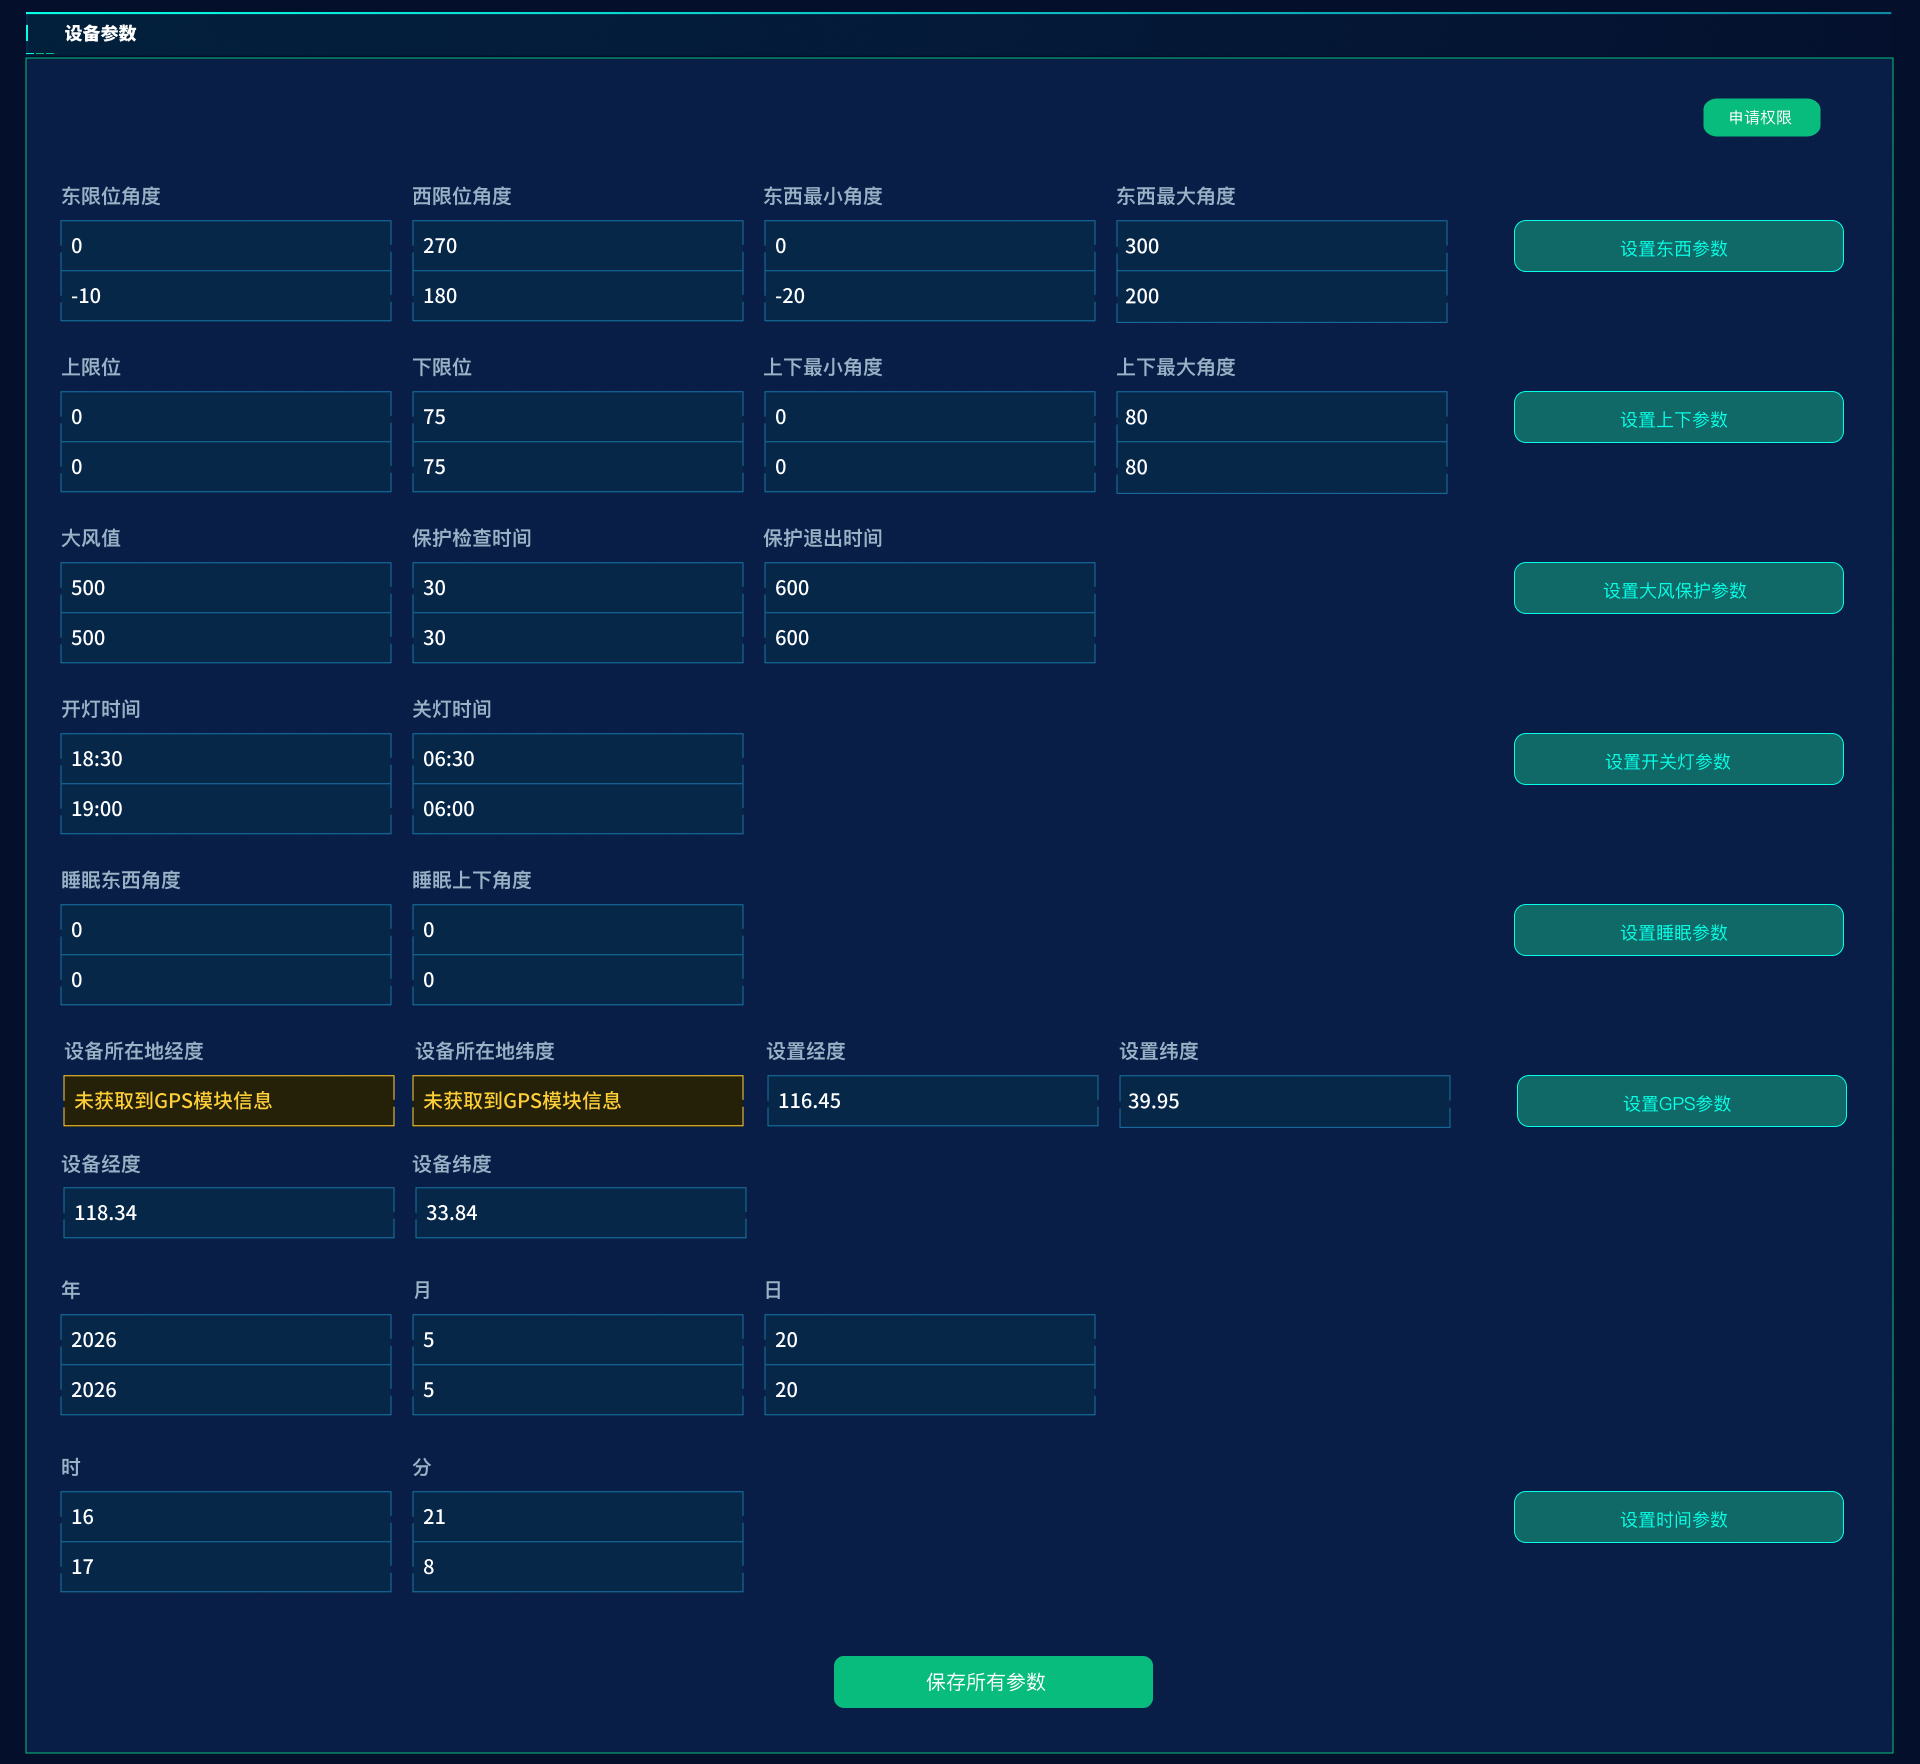Click the 申请权限 button
Screen dimensions: 1920x1764
tap(1761, 117)
